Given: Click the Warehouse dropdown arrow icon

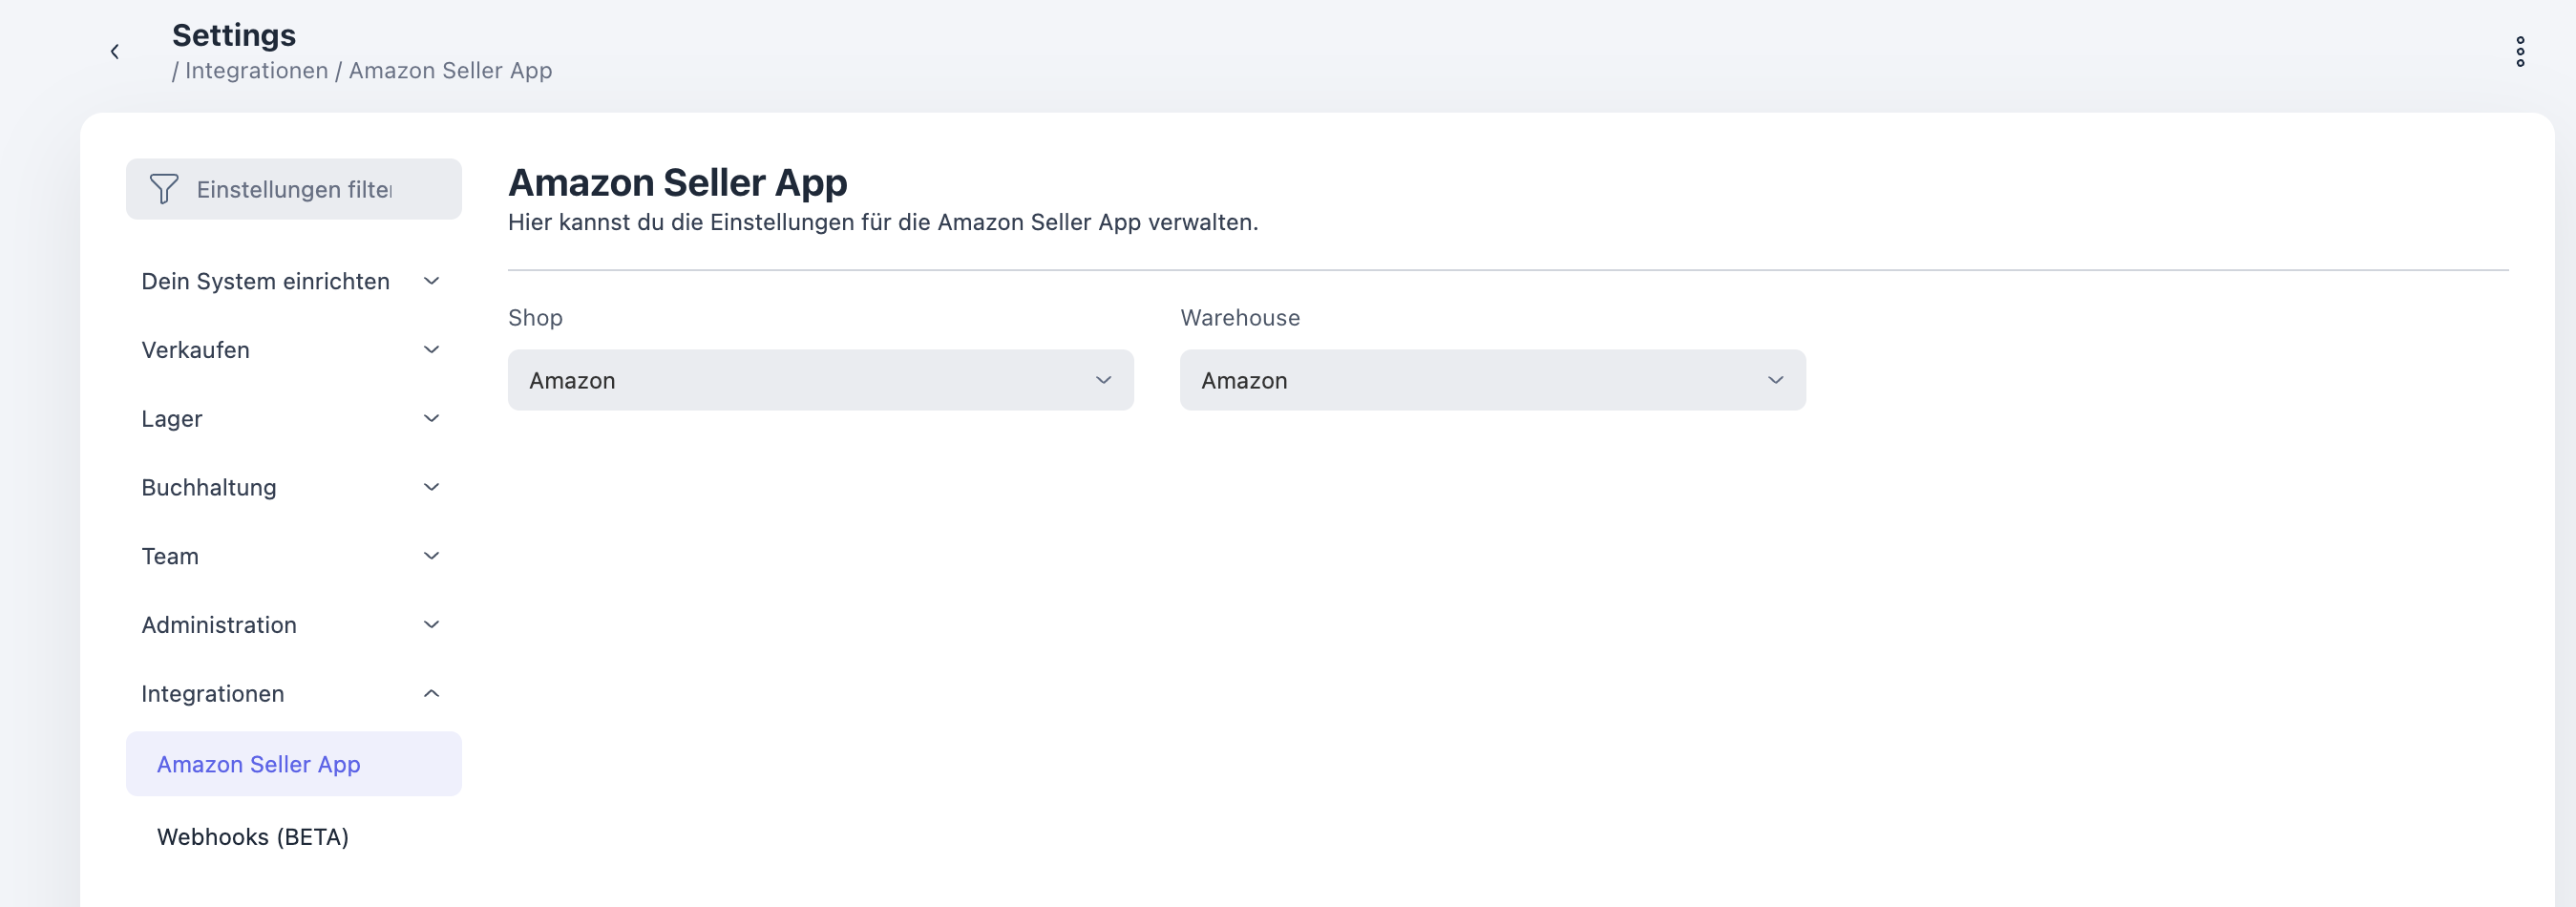Looking at the screenshot, I should 1775,380.
